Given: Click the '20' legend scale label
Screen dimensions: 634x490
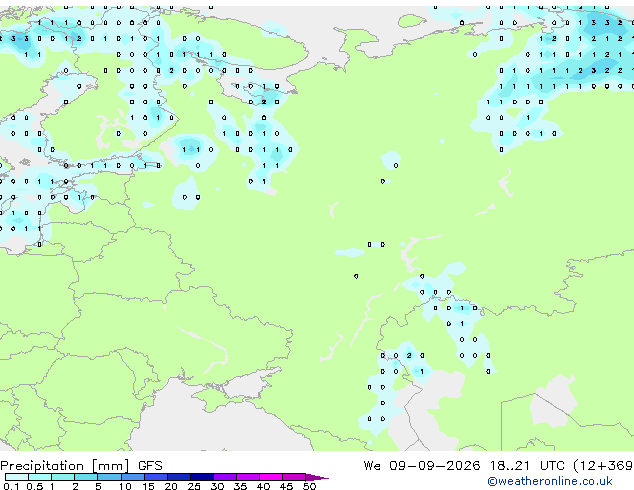Looking at the screenshot, I should click(171, 486).
